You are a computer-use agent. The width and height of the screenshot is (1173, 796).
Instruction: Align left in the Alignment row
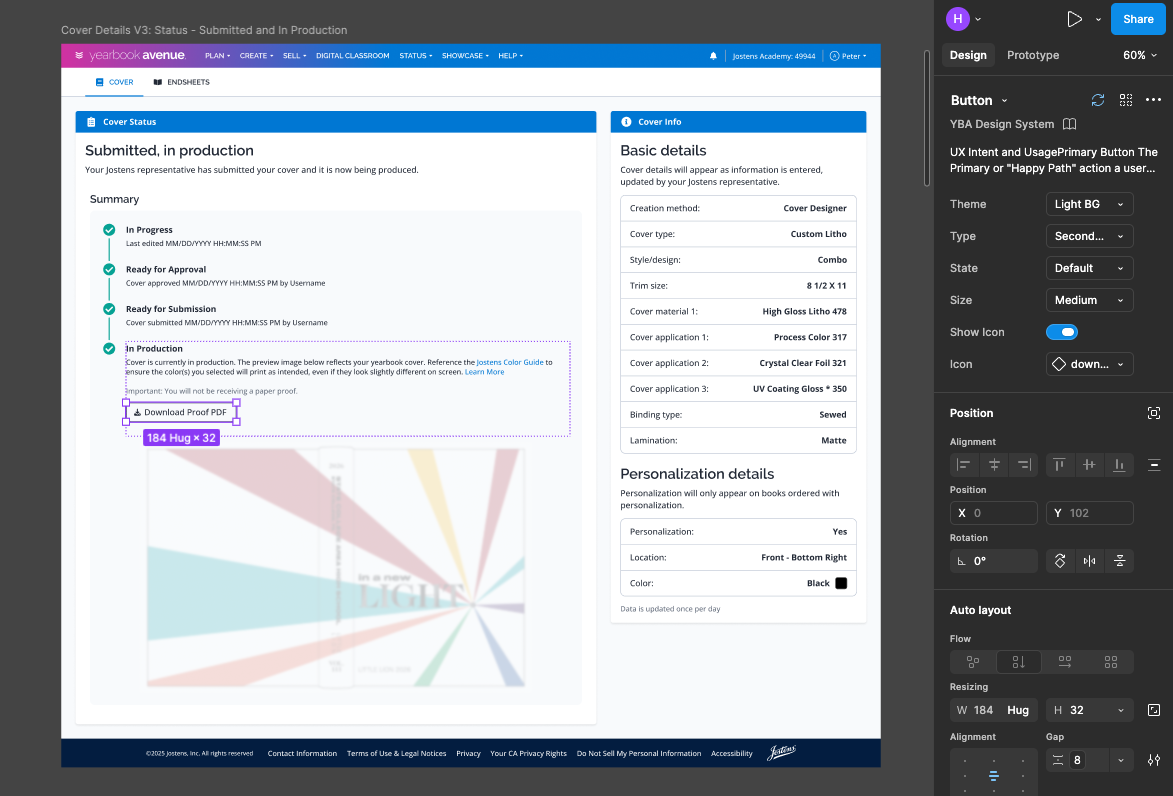pyautogui.click(x=964, y=465)
